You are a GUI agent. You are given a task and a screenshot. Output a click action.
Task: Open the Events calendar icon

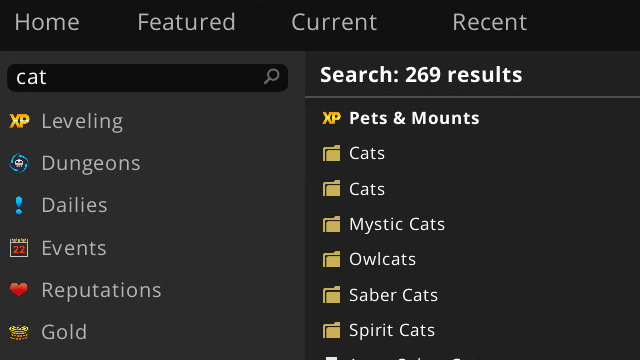(x=19, y=248)
